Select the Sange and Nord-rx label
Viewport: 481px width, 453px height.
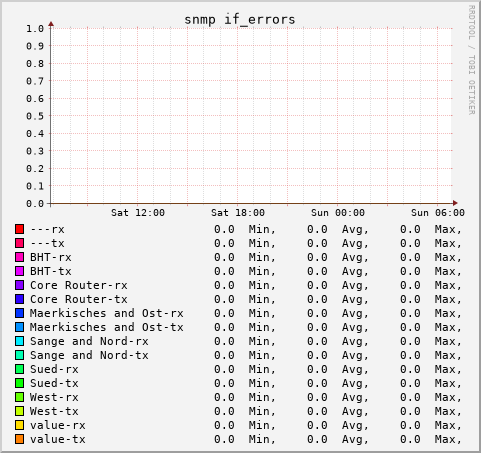(89, 341)
